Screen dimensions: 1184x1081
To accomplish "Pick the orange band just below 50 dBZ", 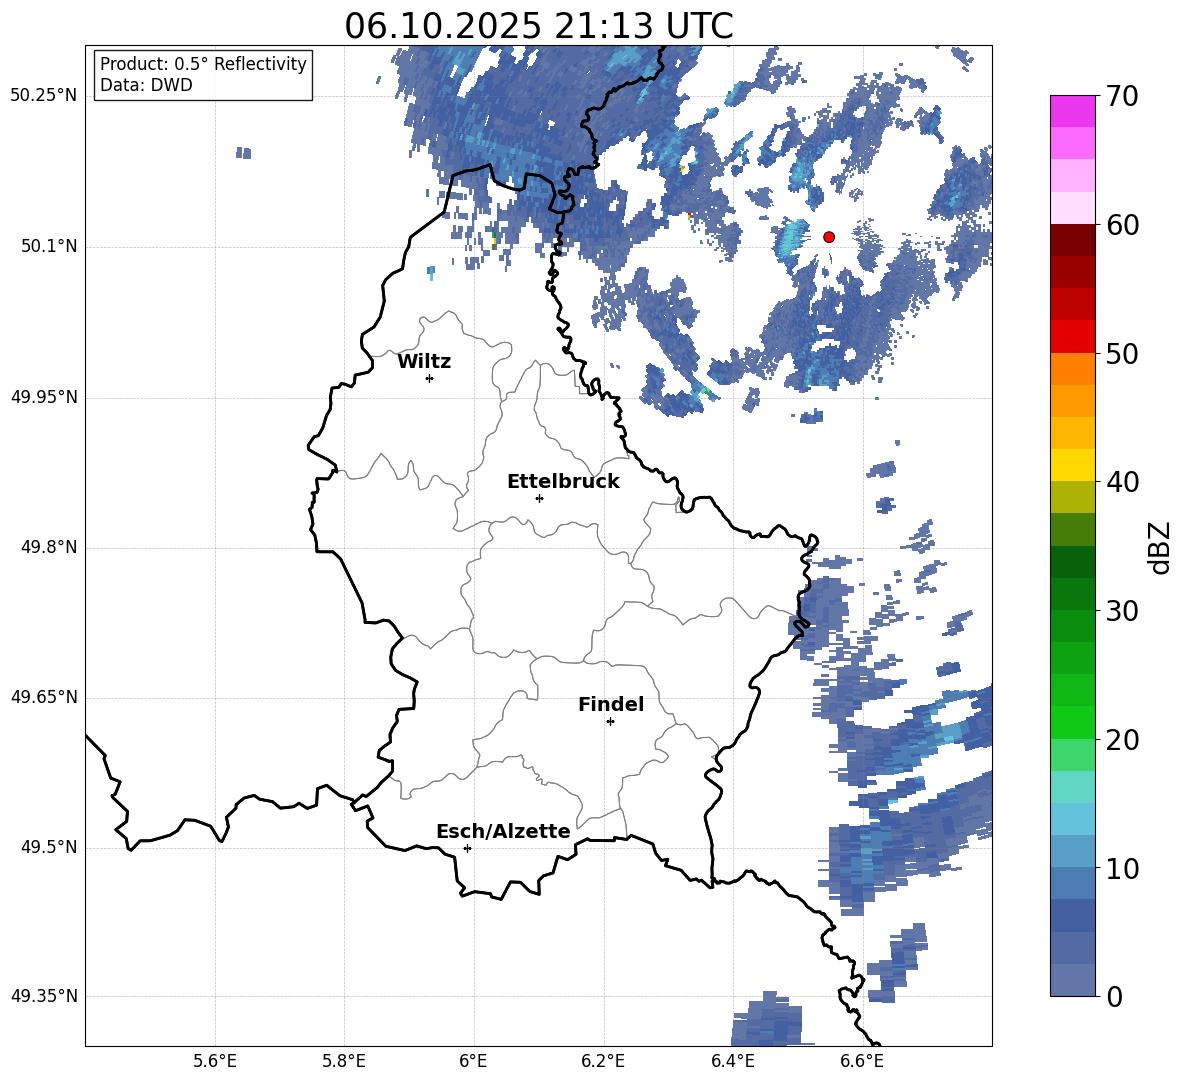I will coord(1072,369).
